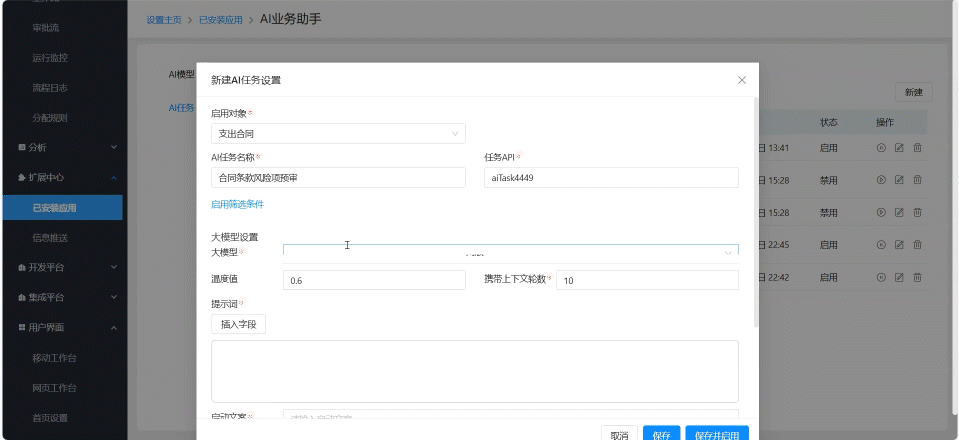
Task: Open the 大模型 selection dropdown
Action: [510, 253]
